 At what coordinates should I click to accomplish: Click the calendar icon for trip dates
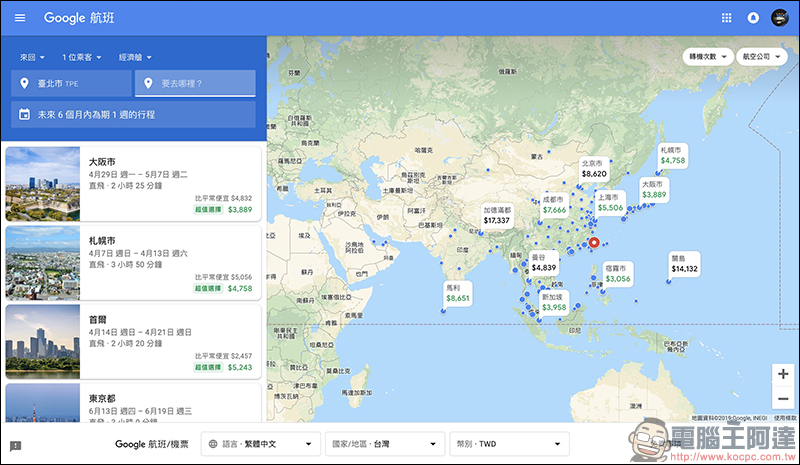coord(24,114)
